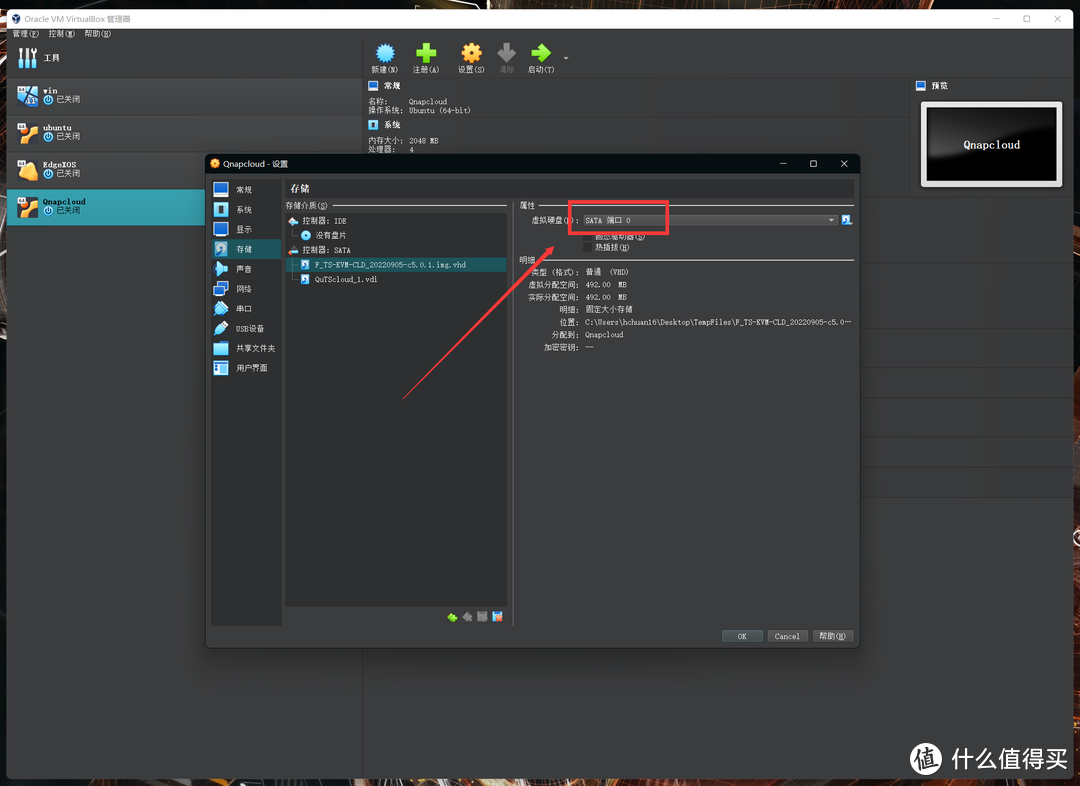Screen dimensions: 1080x786
Task: Click the remove controller icon below storage tree
Action: click(468, 617)
